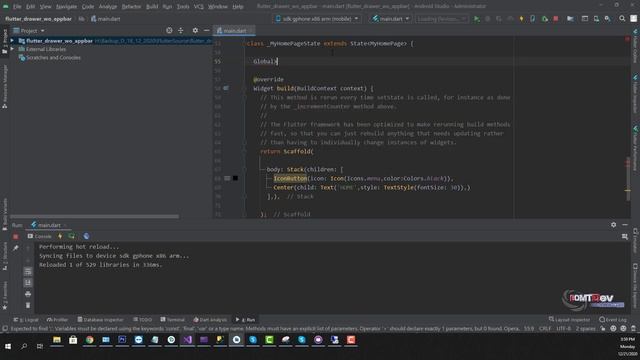Switch to the Console tab in Run panel
Screen dimensions: 640x360
pos(40,236)
